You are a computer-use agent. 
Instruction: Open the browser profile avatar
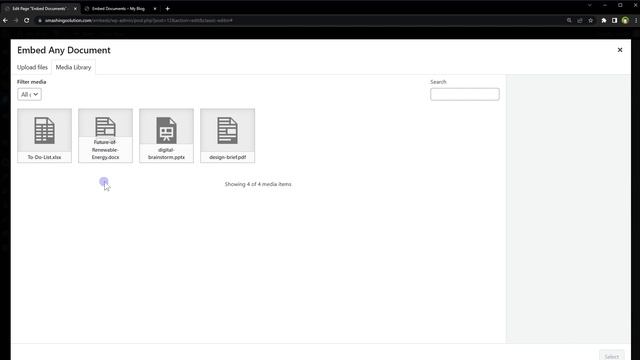point(625,20)
